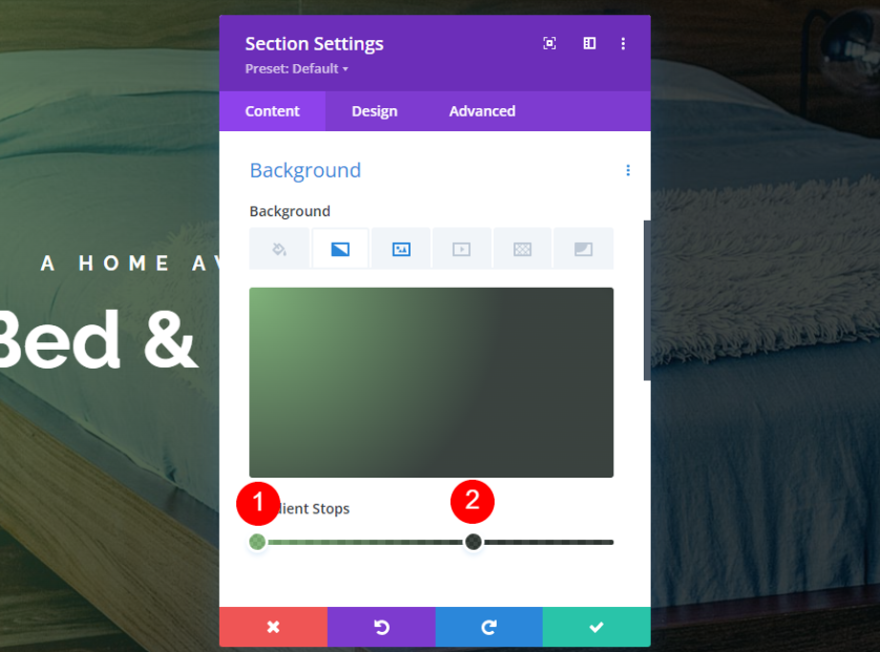Discard changes with the red X button
880x652 pixels.
click(x=273, y=627)
